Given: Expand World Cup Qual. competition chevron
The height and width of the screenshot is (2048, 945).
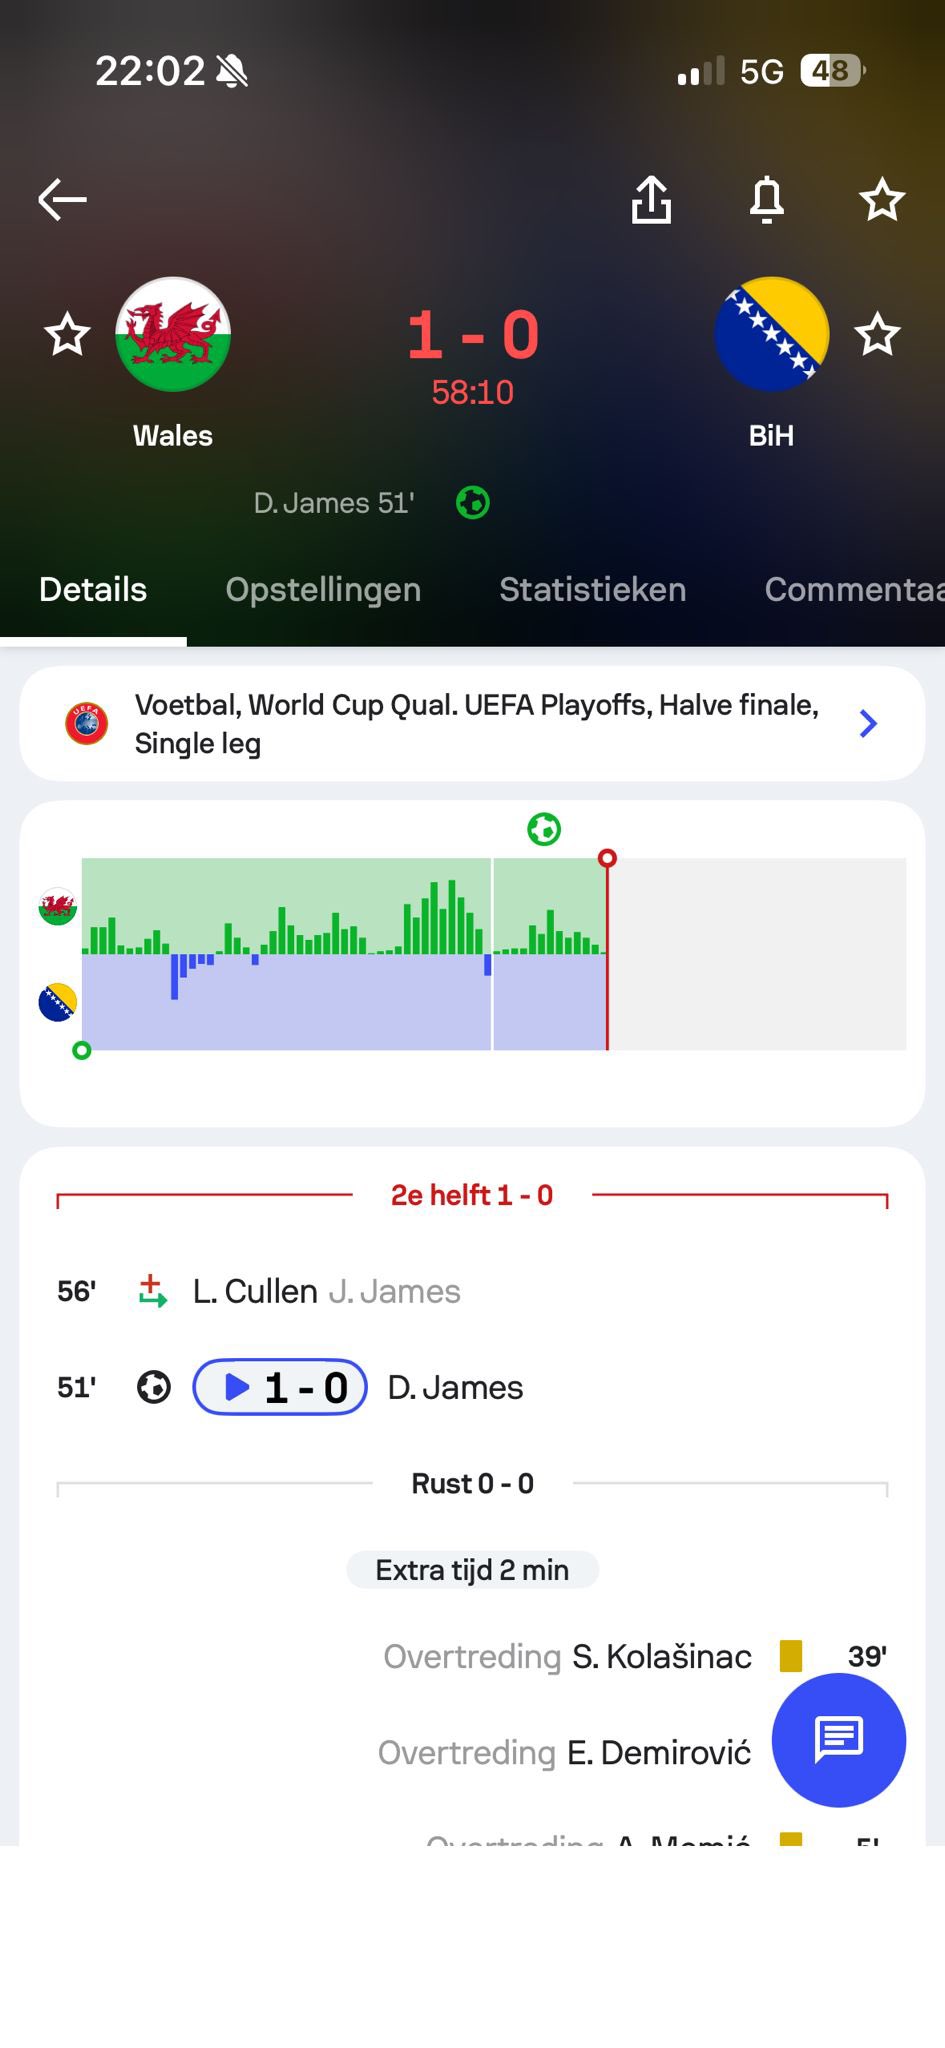Looking at the screenshot, I should point(868,723).
